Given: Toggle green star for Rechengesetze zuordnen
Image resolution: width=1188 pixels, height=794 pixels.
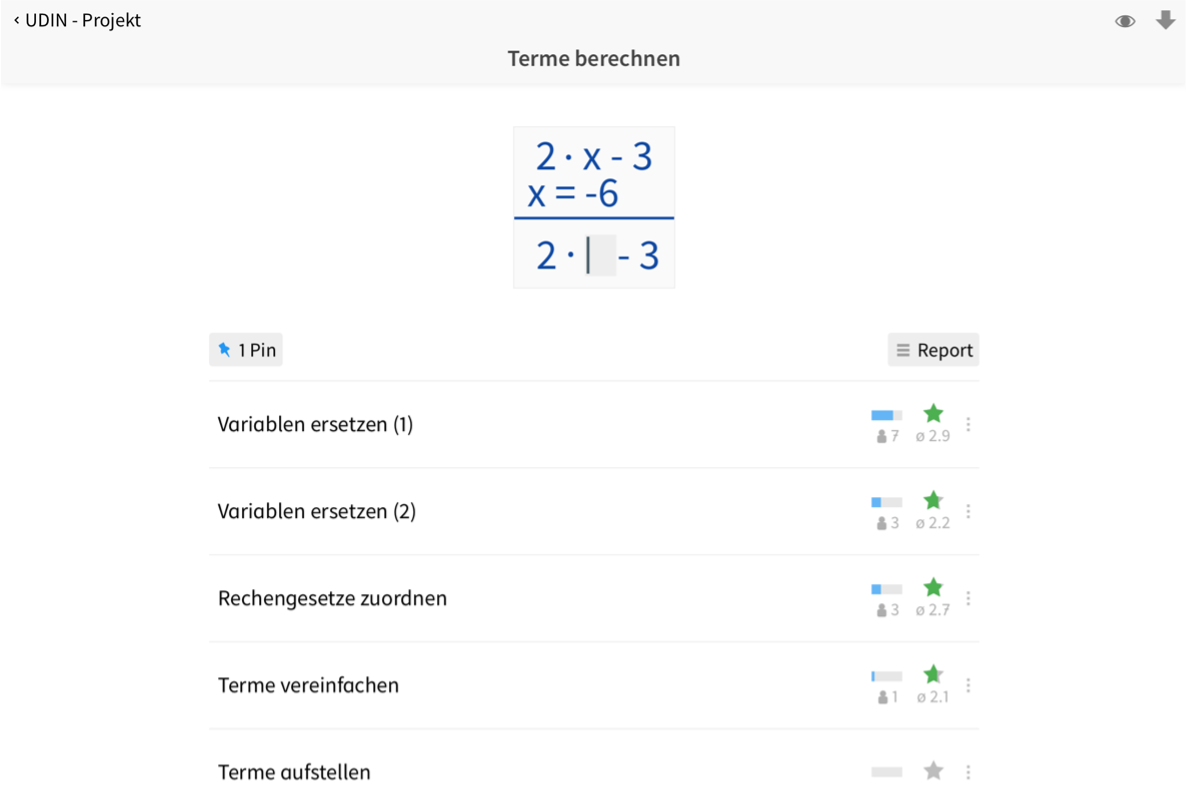Looking at the screenshot, I should point(933,587).
